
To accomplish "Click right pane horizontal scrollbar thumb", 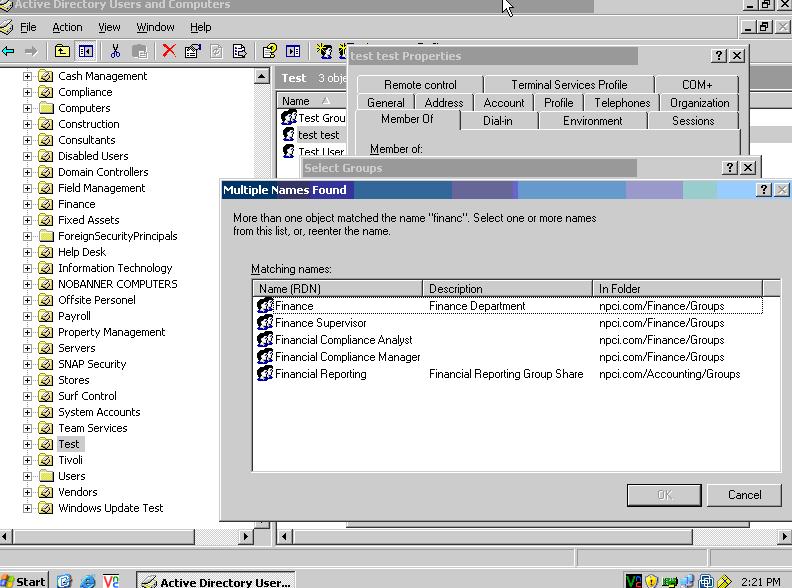I will click(x=492, y=536).
